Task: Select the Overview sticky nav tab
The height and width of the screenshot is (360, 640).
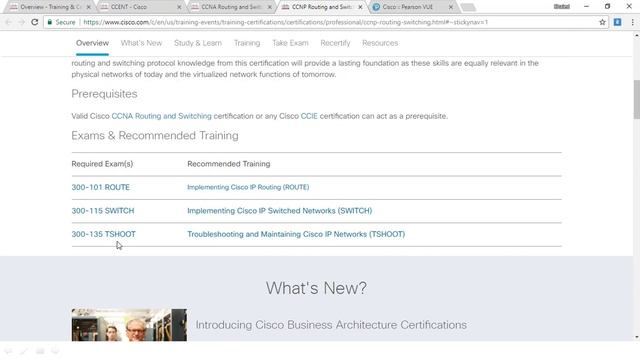Action: [x=92, y=43]
